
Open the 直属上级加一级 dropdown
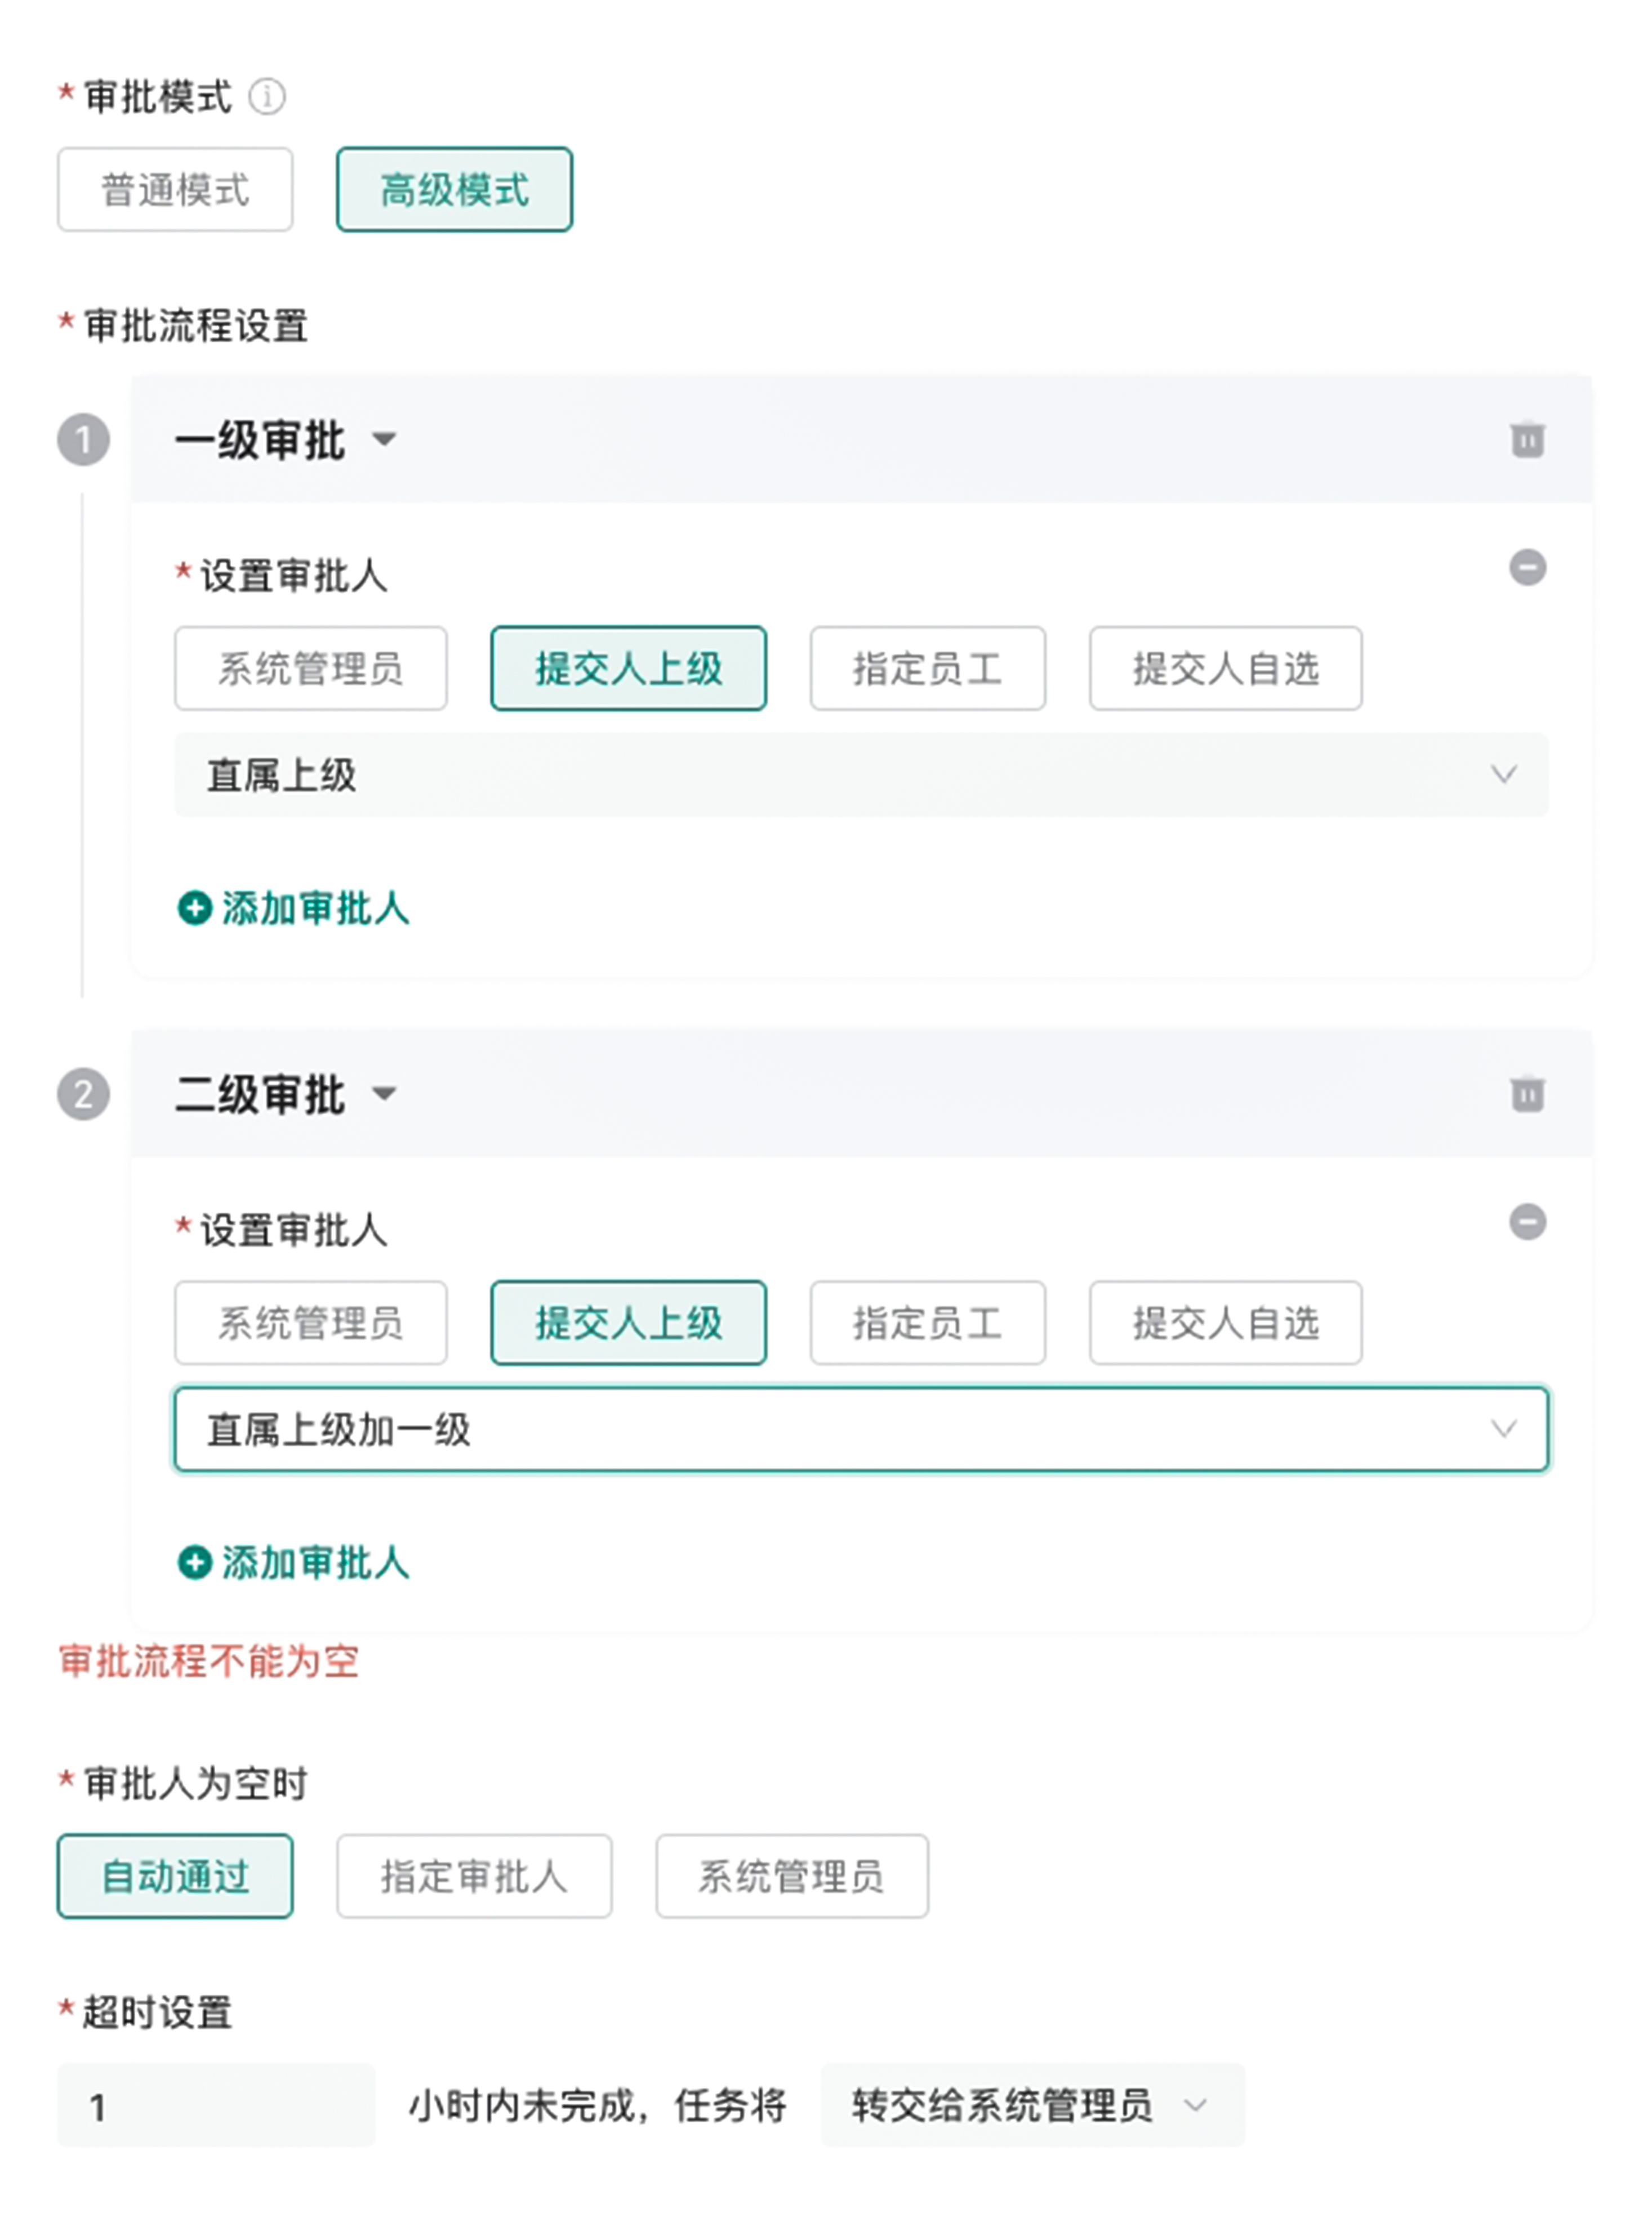(x=860, y=1429)
